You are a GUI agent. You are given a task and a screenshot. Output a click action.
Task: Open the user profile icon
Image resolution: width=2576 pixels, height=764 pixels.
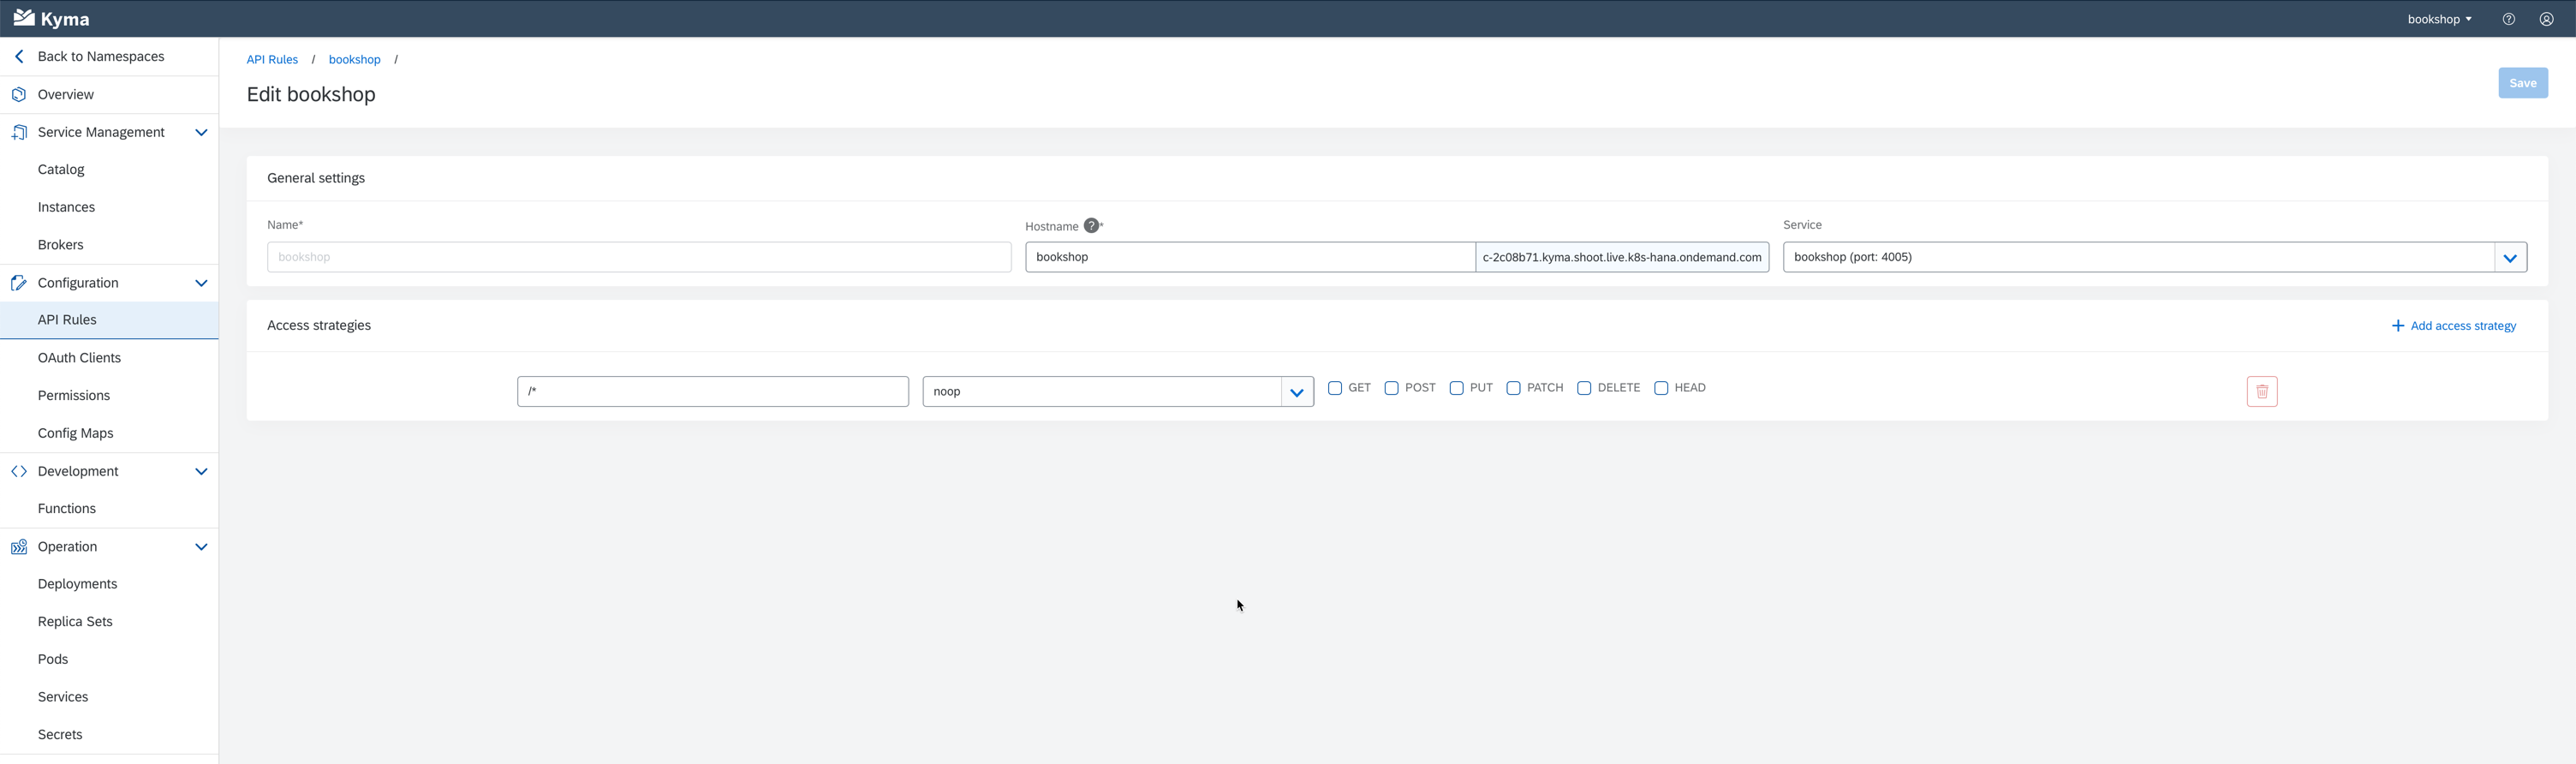click(2546, 19)
